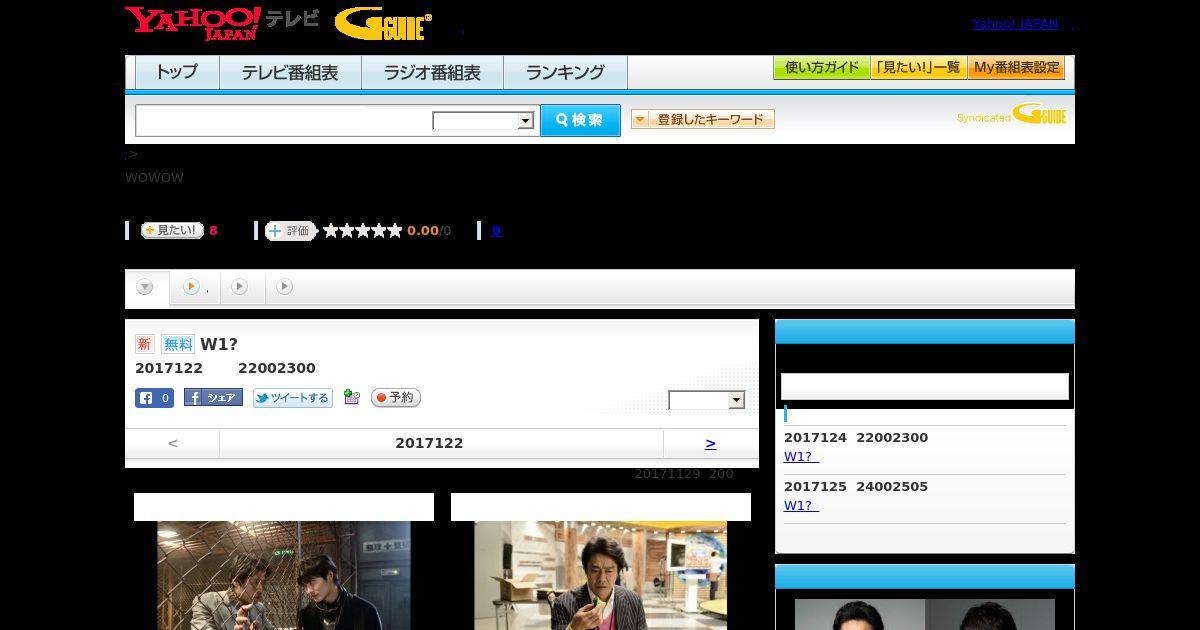Open My番組表設定

click(1016, 68)
